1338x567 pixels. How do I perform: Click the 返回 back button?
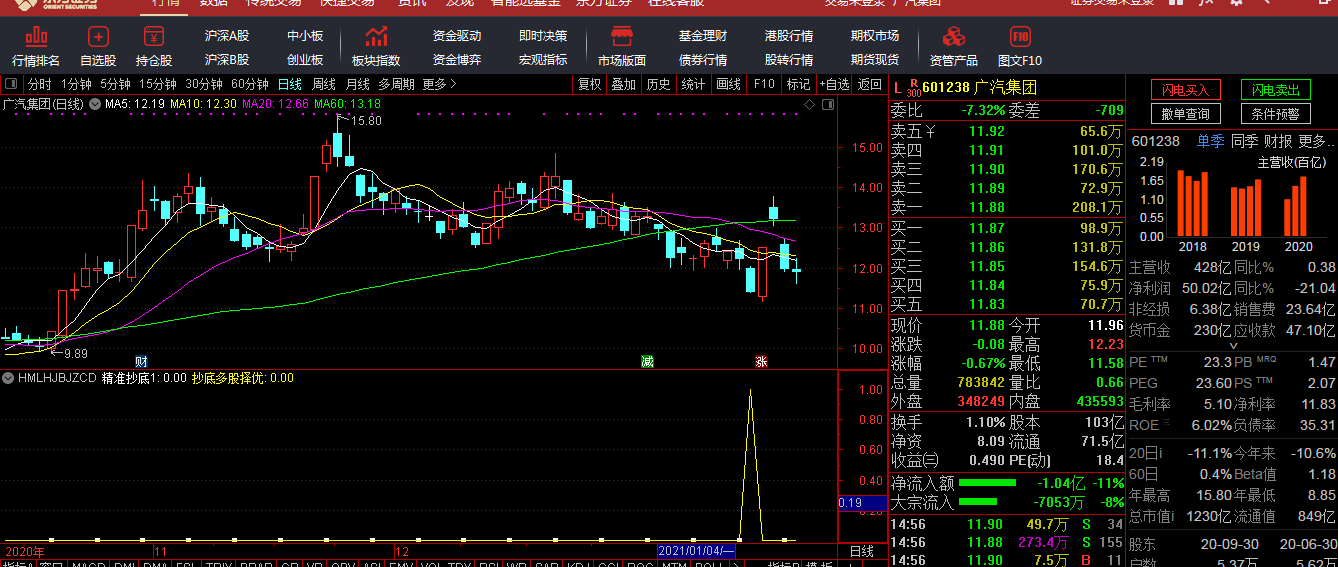coord(870,84)
